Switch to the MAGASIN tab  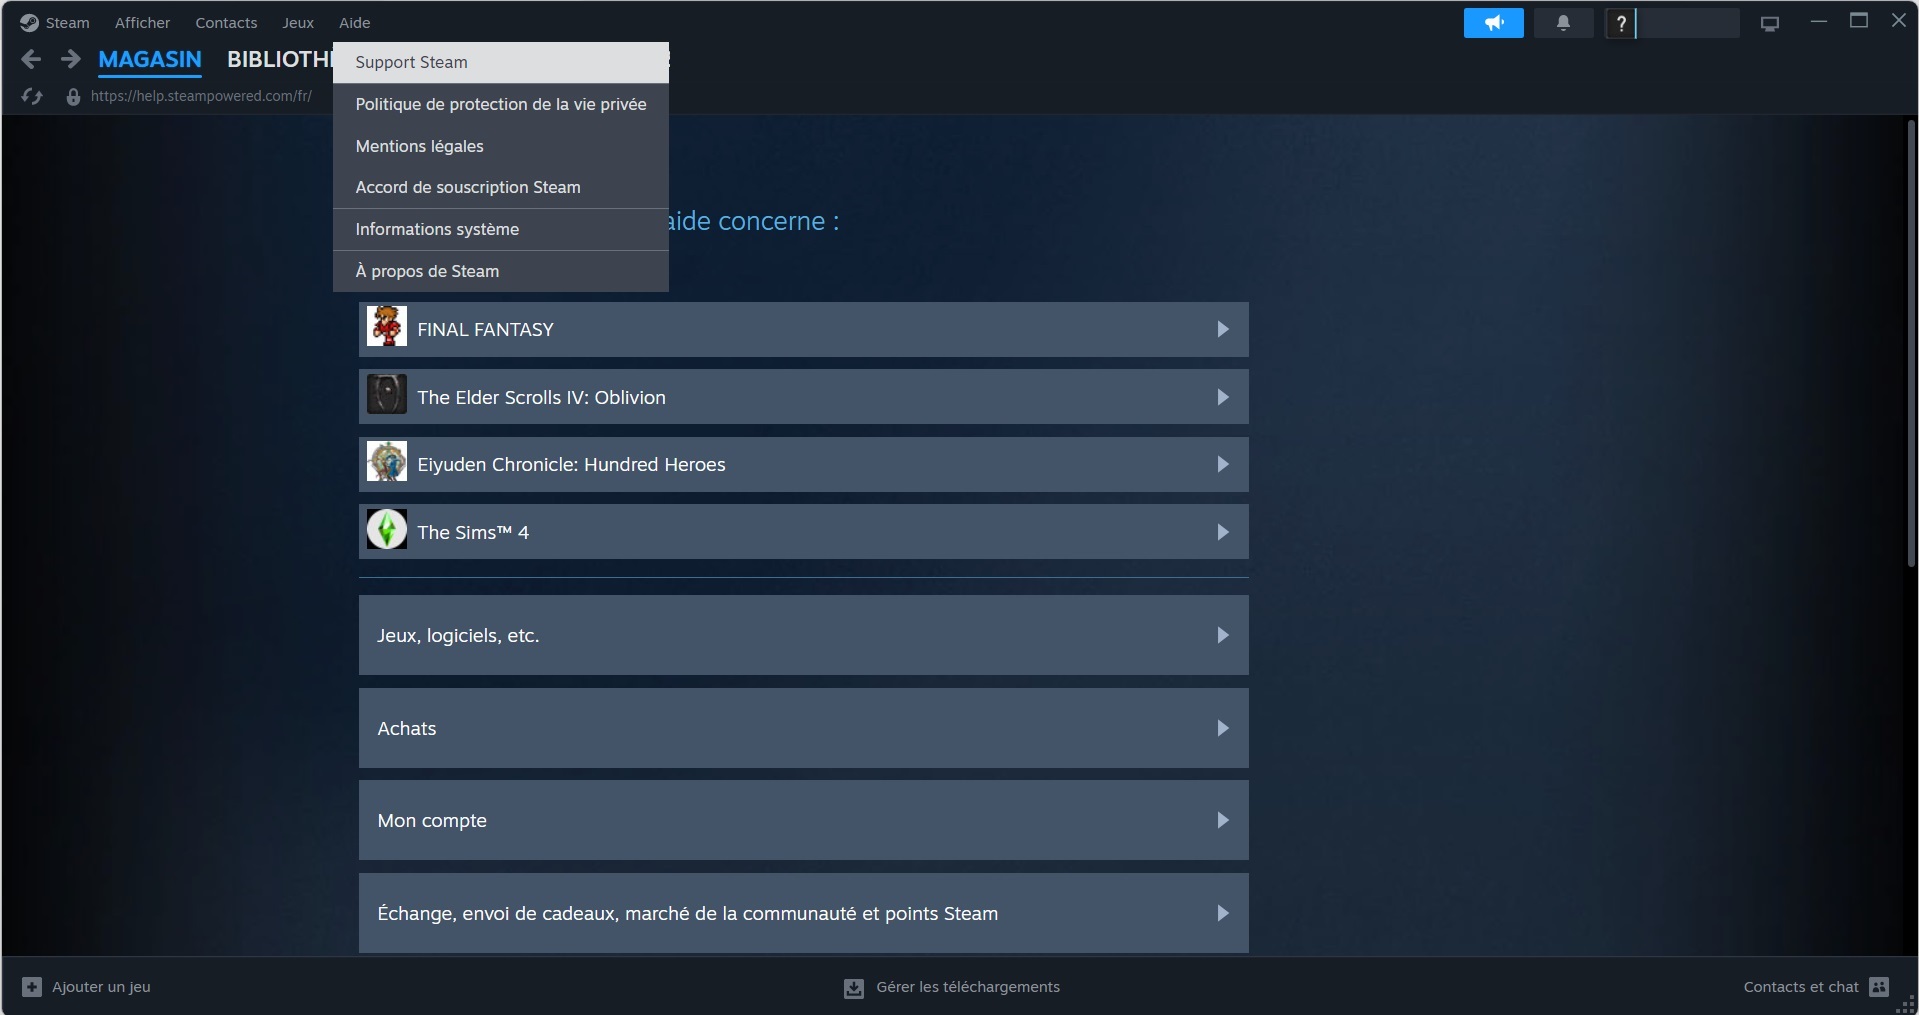coord(150,59)
